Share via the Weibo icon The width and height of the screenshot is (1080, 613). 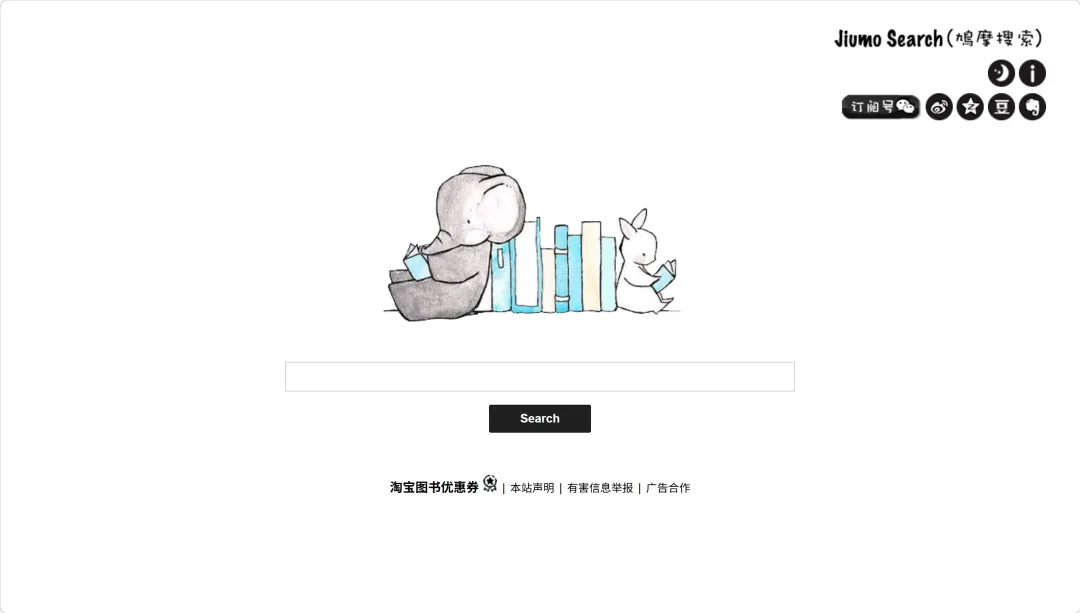(939, 107)
